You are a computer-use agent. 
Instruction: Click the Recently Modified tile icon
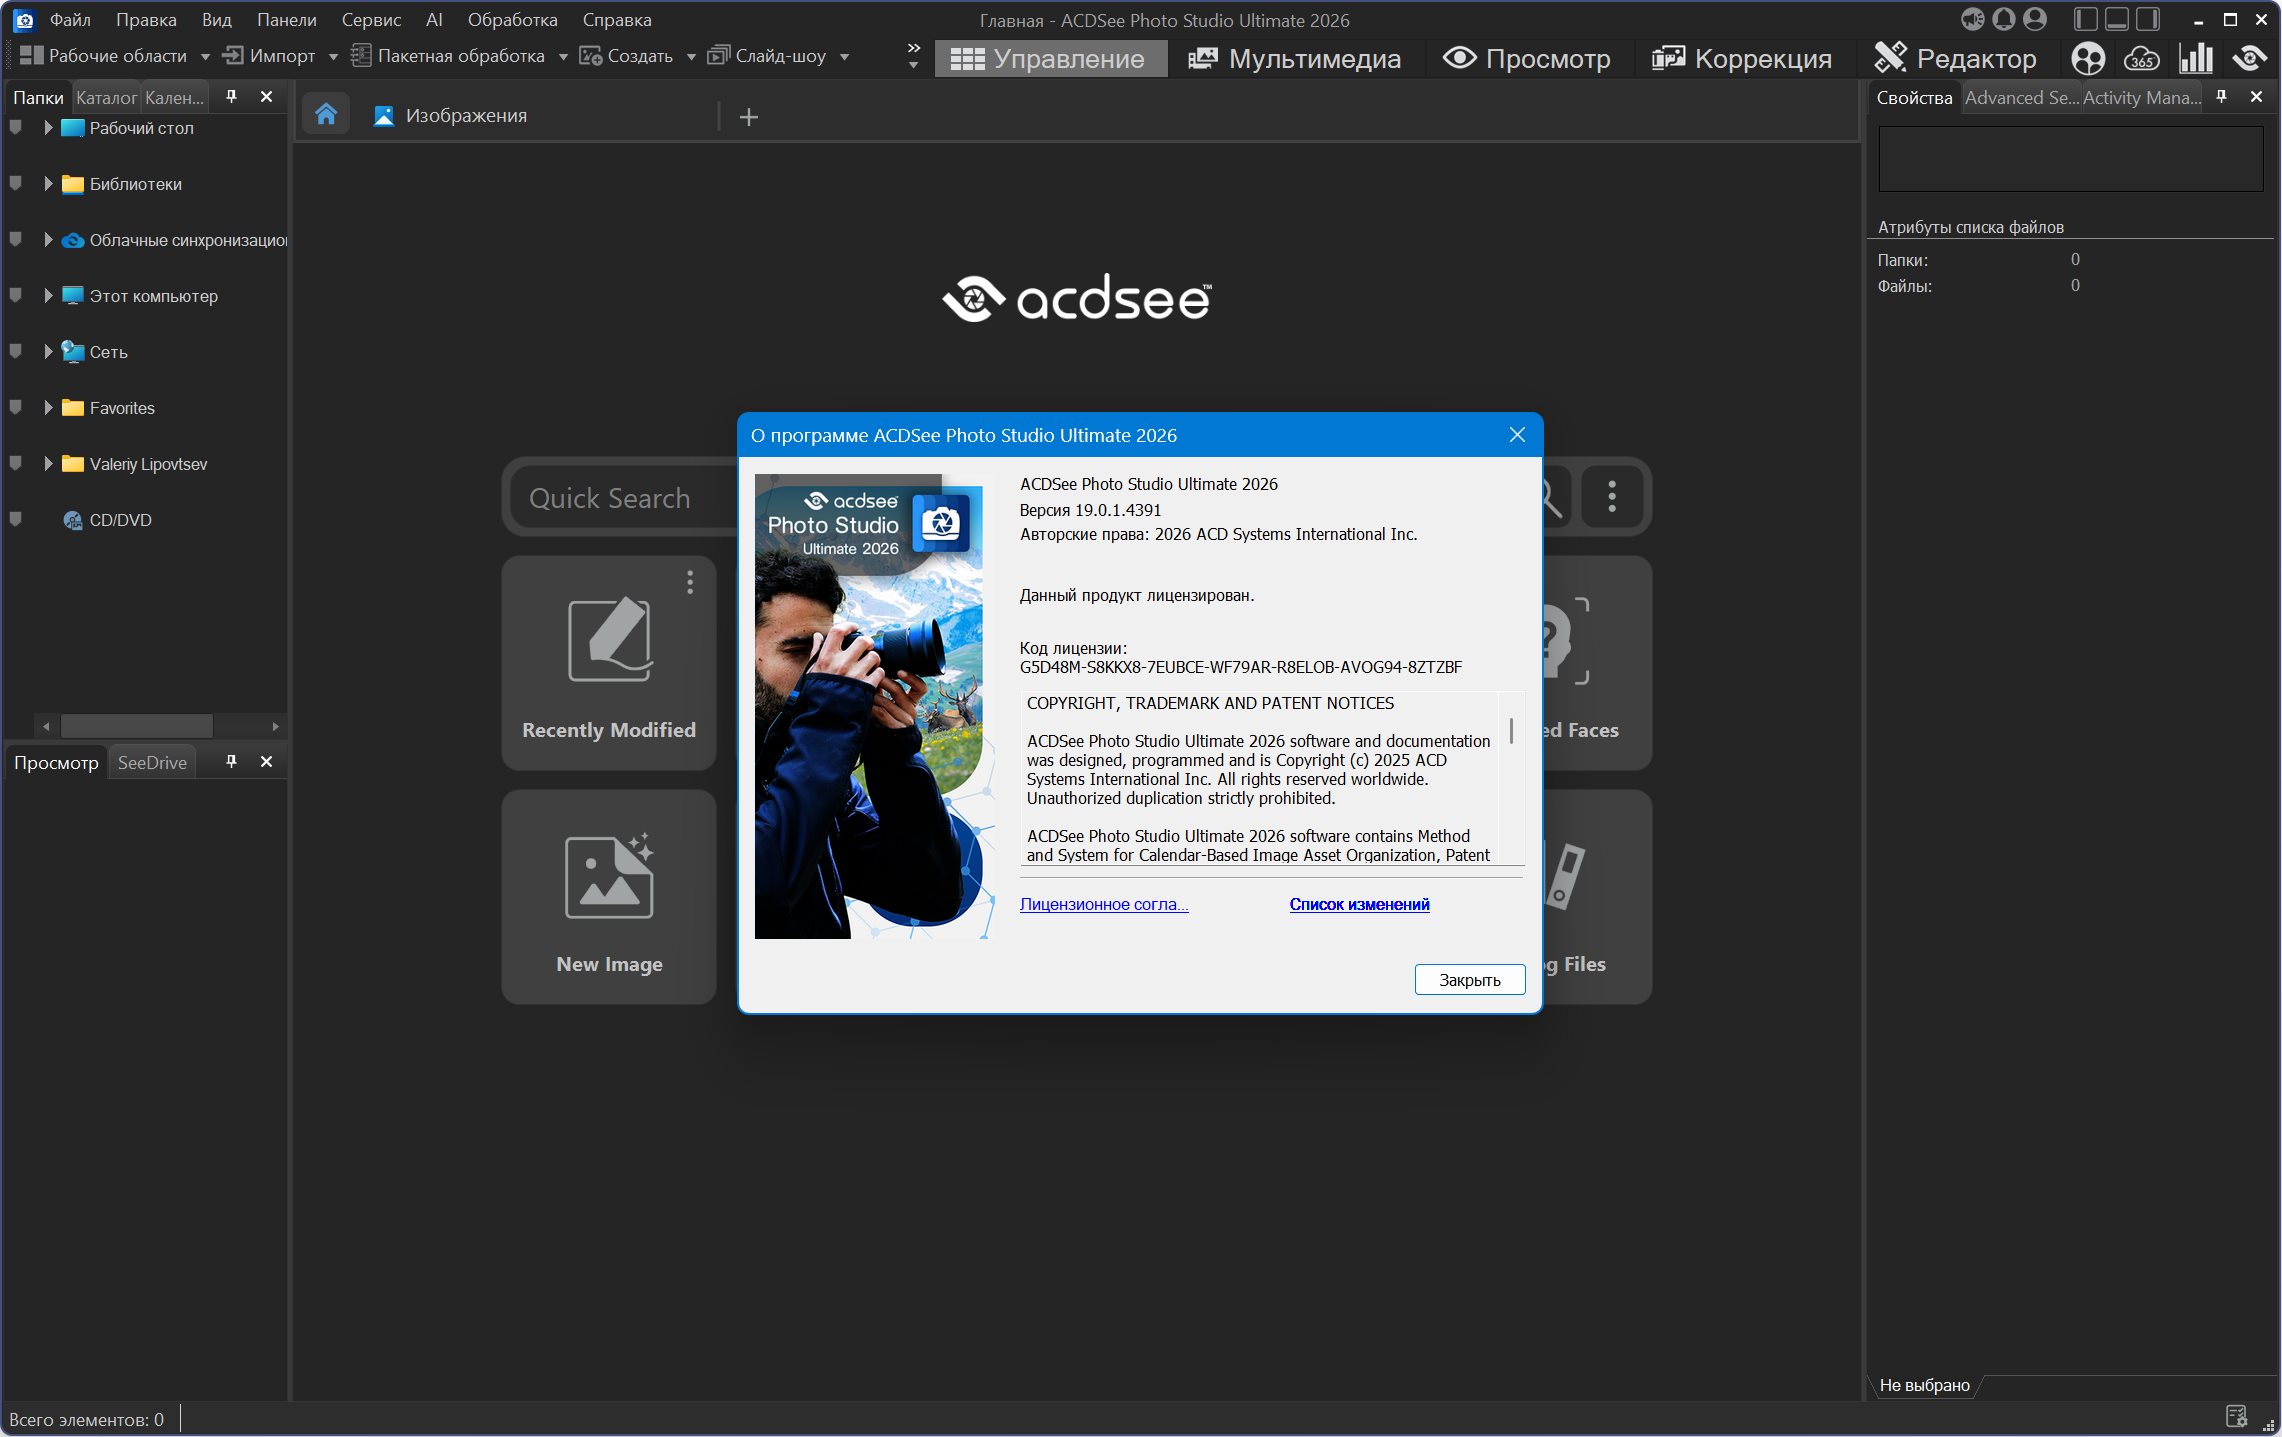609,640
